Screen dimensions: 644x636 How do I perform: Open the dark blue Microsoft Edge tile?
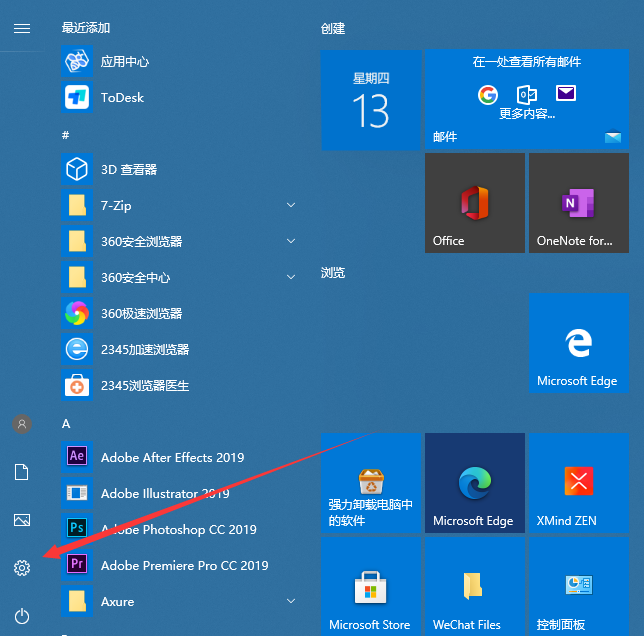pos(475,483)
